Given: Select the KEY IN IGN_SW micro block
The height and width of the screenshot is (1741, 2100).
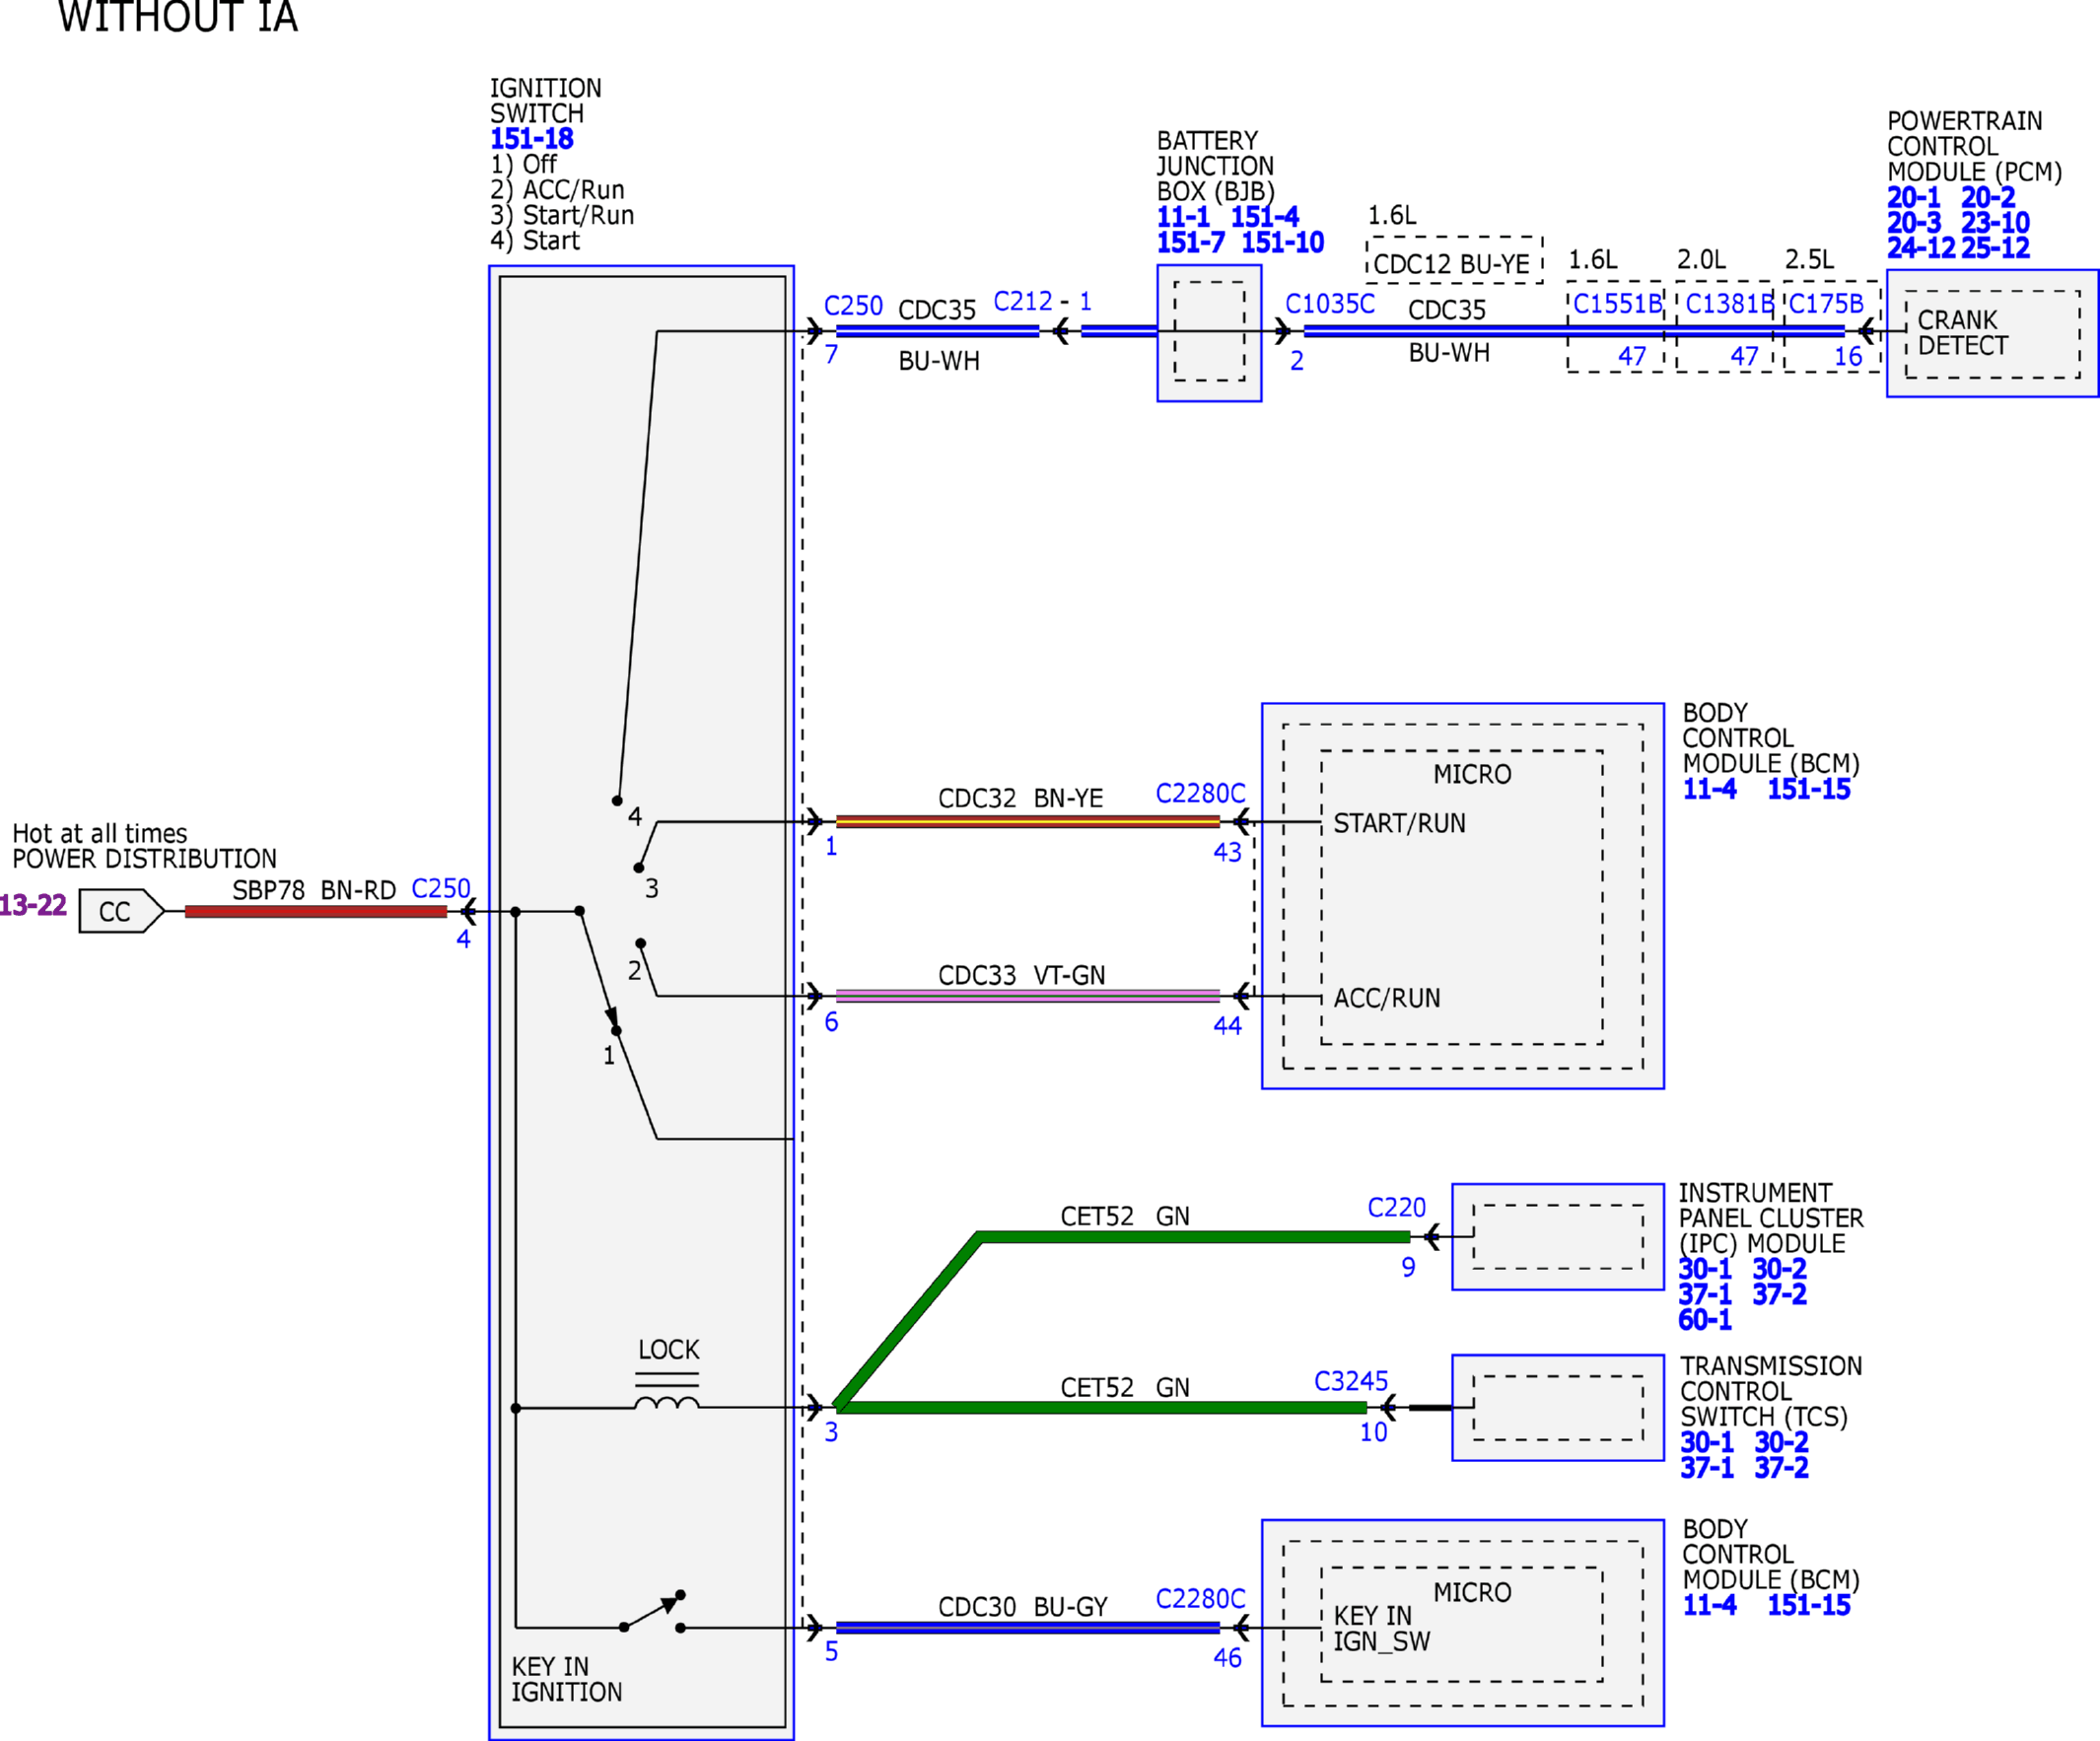Looking at the screenshot, I should (1461, 1625).
